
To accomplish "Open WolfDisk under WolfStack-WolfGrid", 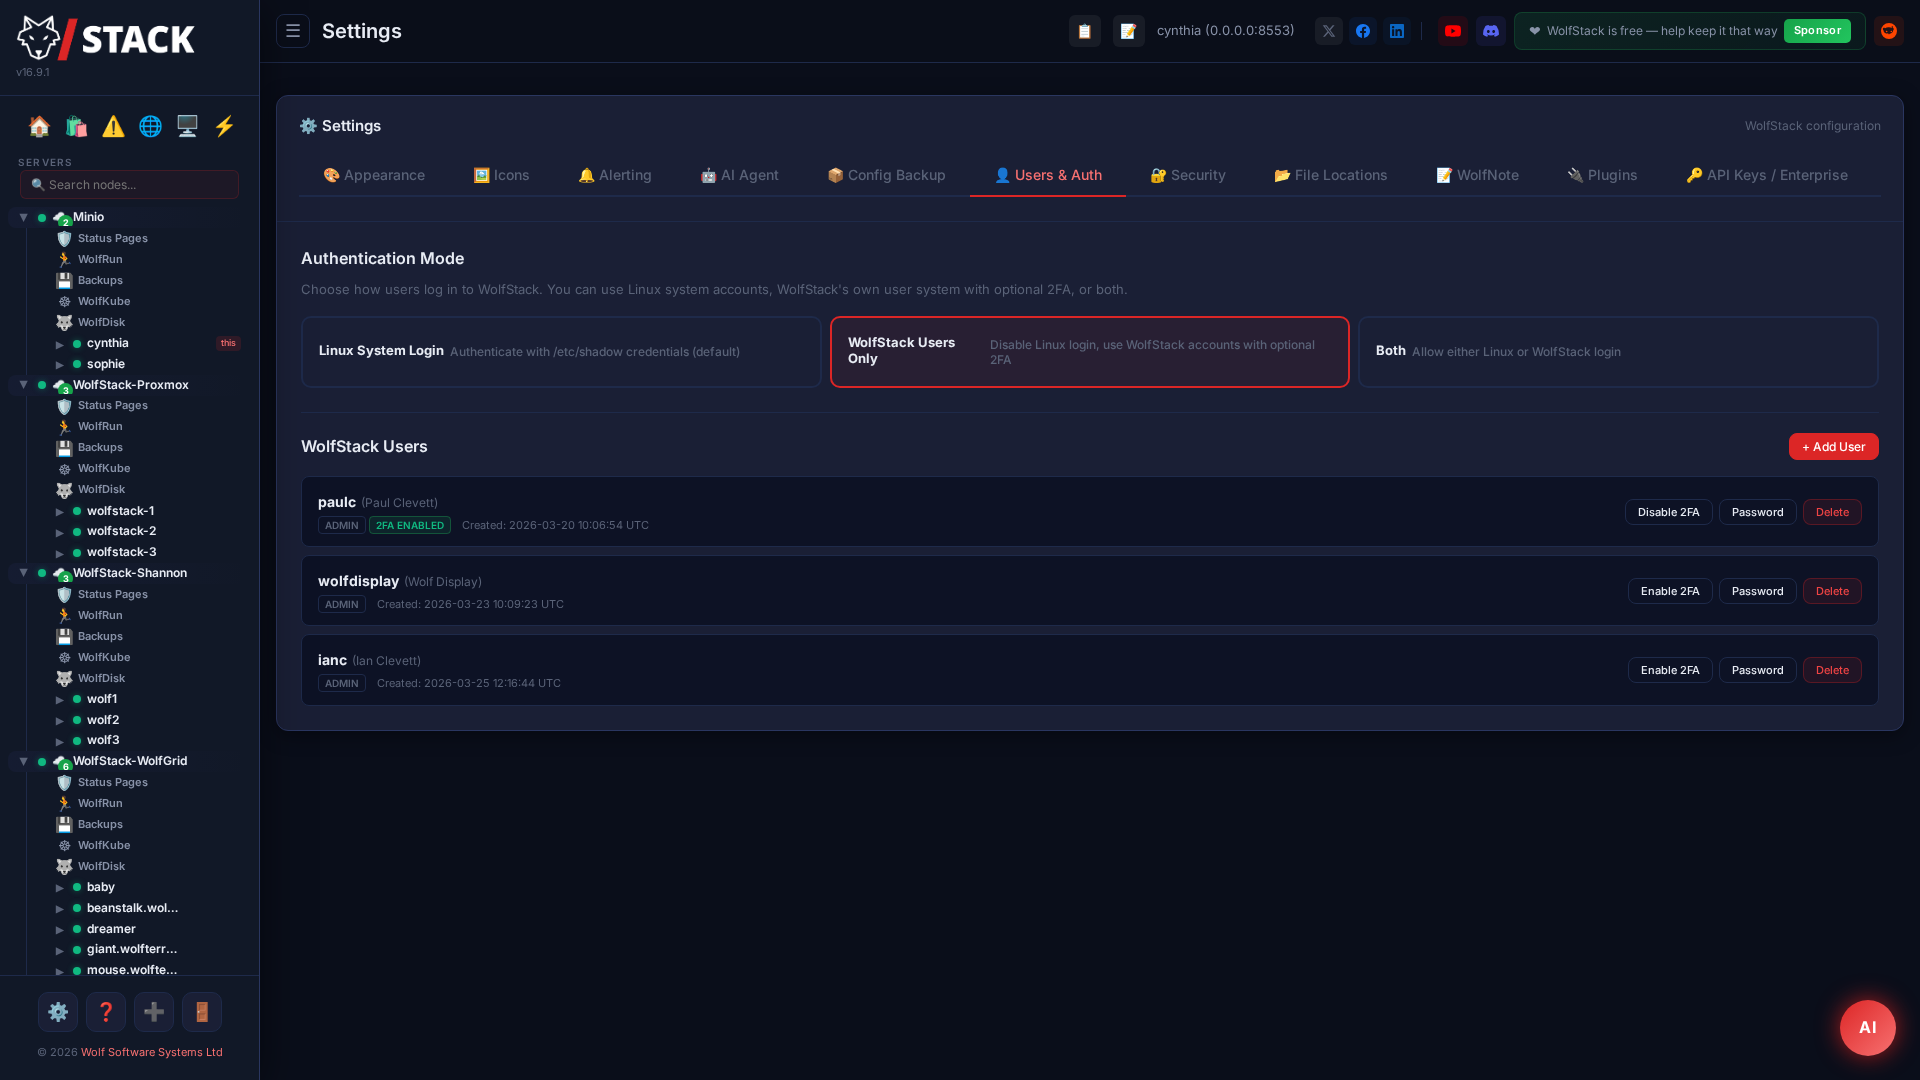I will coord(101,866).
